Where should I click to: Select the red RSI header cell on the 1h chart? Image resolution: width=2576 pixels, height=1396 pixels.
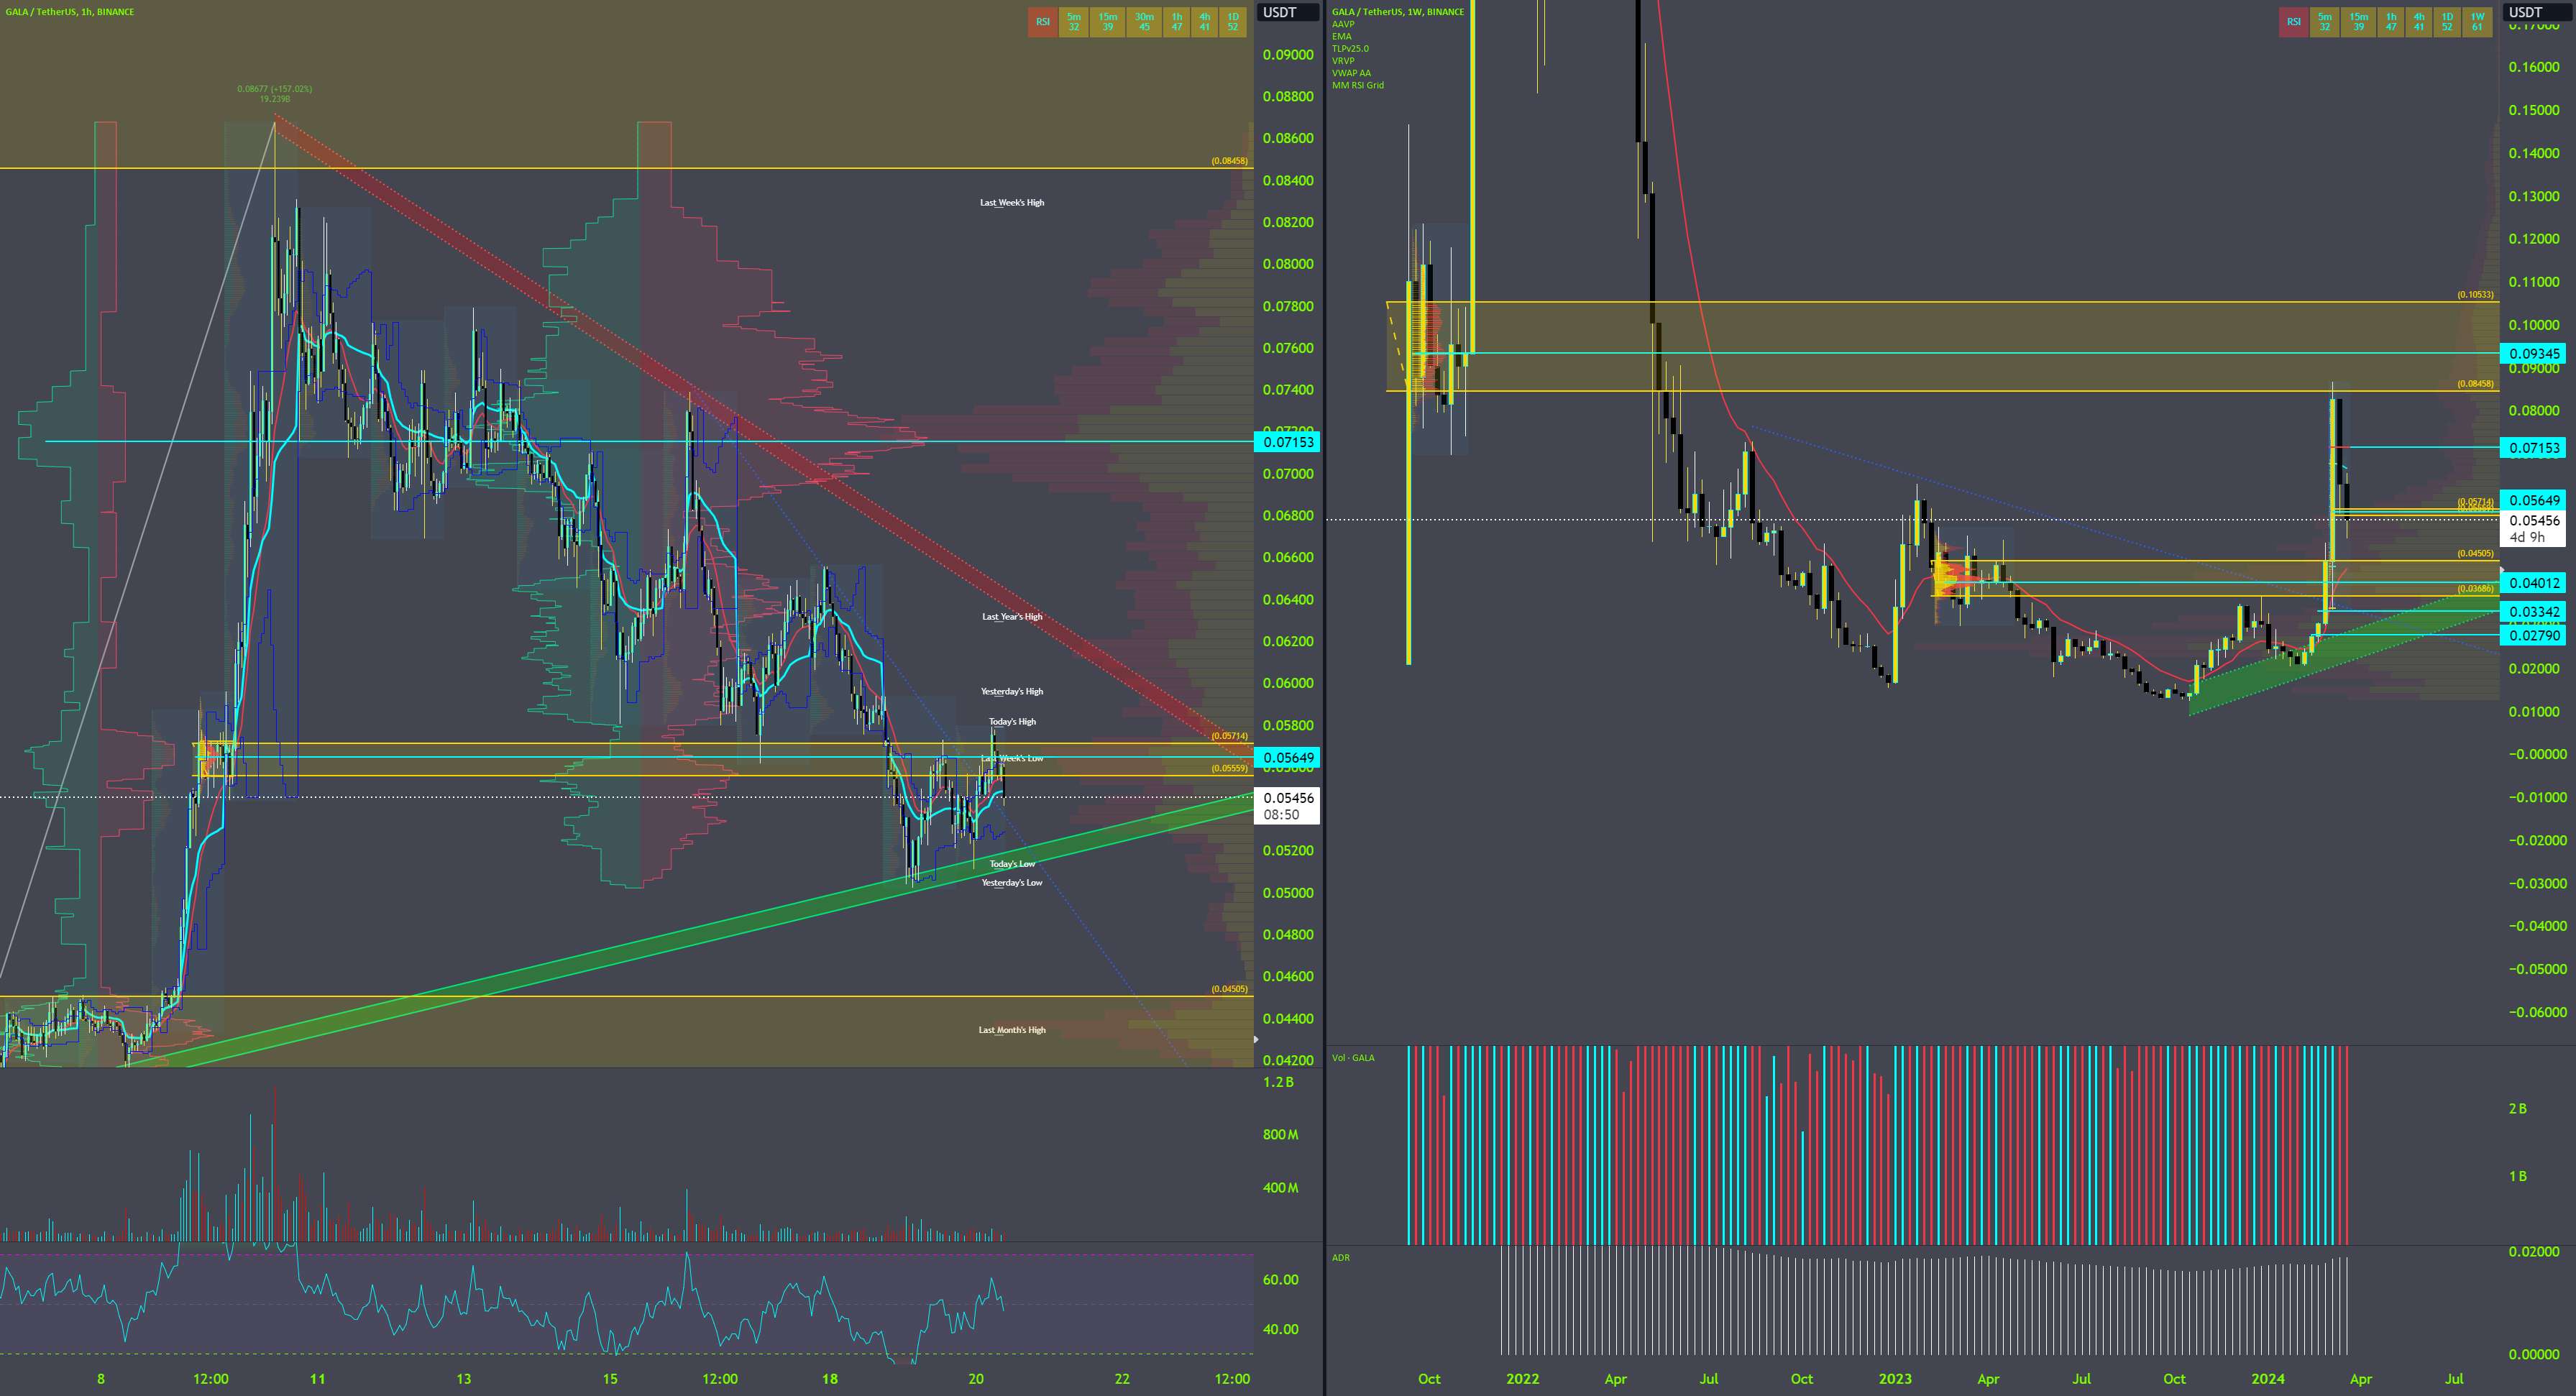[x=1043, y=22]
